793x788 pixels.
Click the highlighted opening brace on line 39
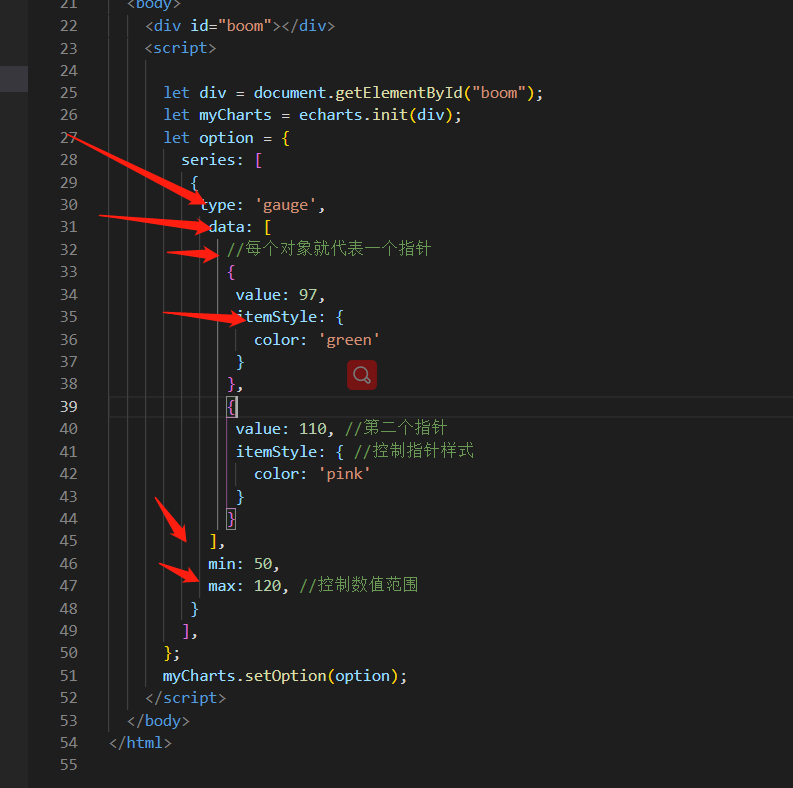click(x=231, y=407)
